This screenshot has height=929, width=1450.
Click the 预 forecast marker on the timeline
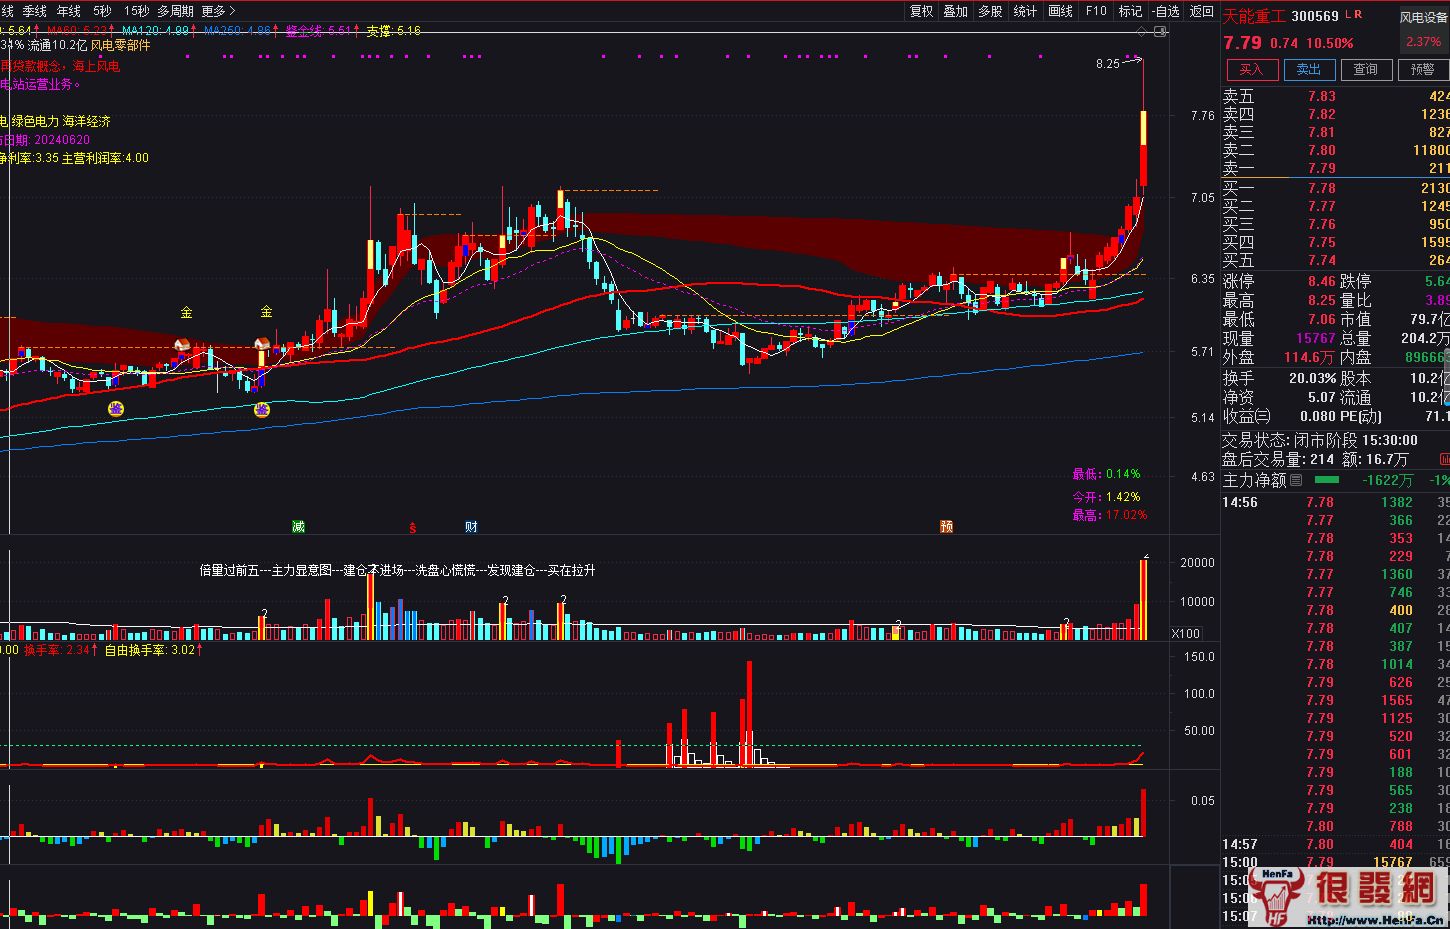pos(946,527)
